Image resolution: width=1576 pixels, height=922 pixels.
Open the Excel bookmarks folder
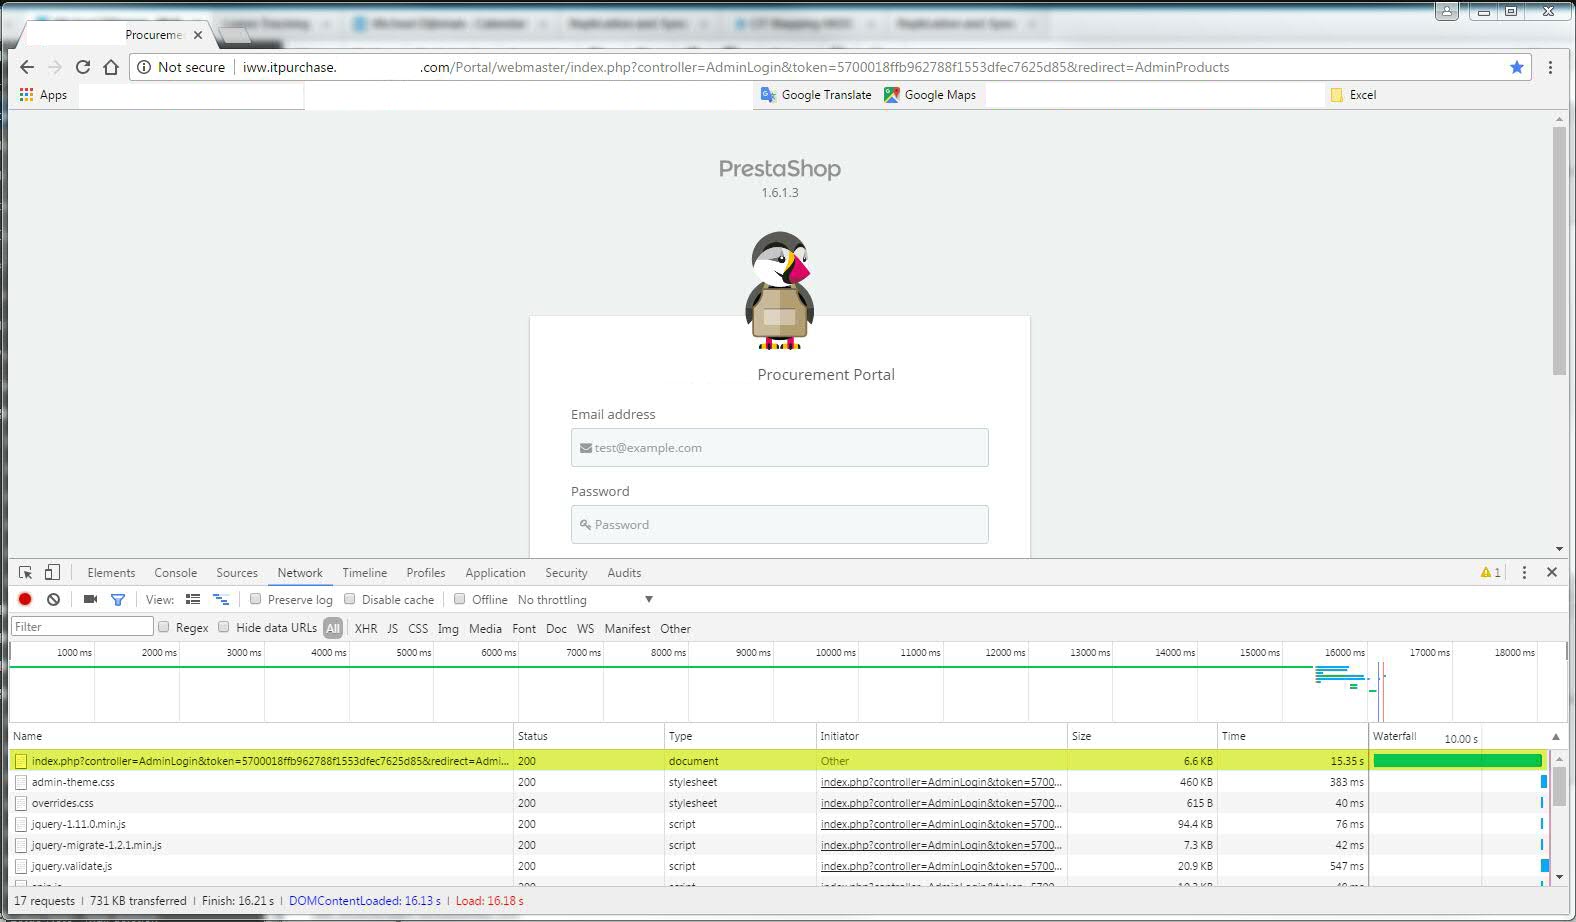(1353, 95)
